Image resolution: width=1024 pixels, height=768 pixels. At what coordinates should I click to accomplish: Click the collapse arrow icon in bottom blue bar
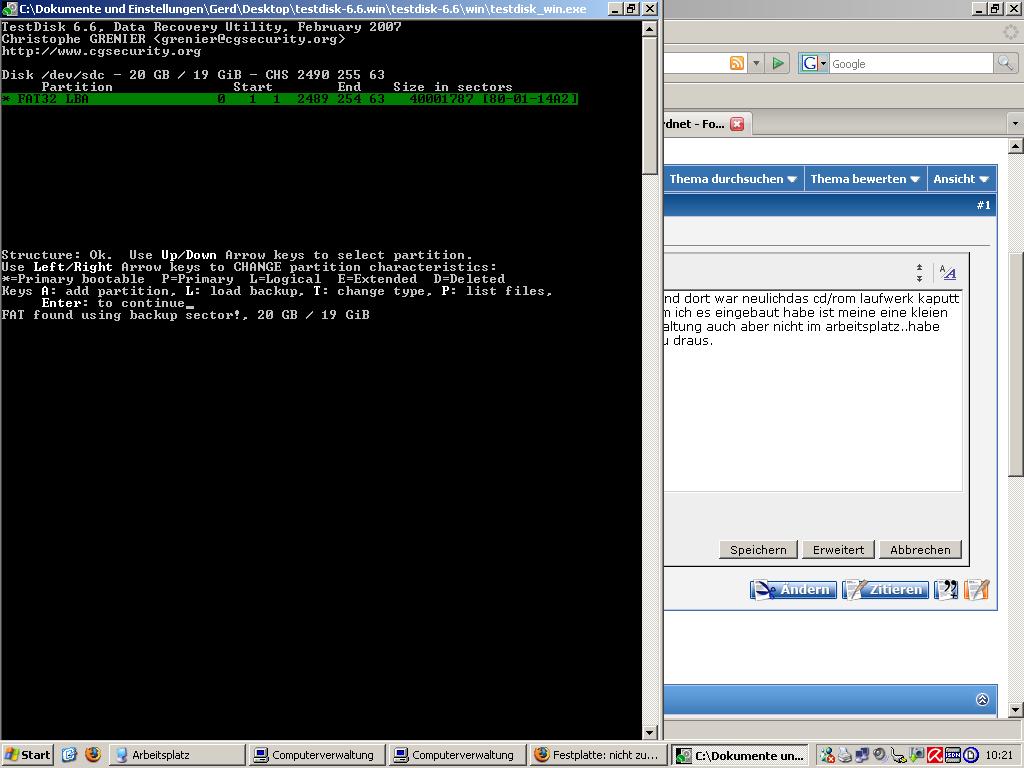[x=982, y=699]
